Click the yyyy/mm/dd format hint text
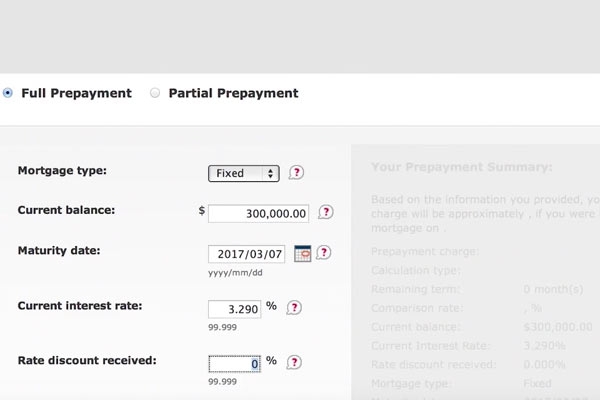 pyautogui.click(x=235, y=273)
